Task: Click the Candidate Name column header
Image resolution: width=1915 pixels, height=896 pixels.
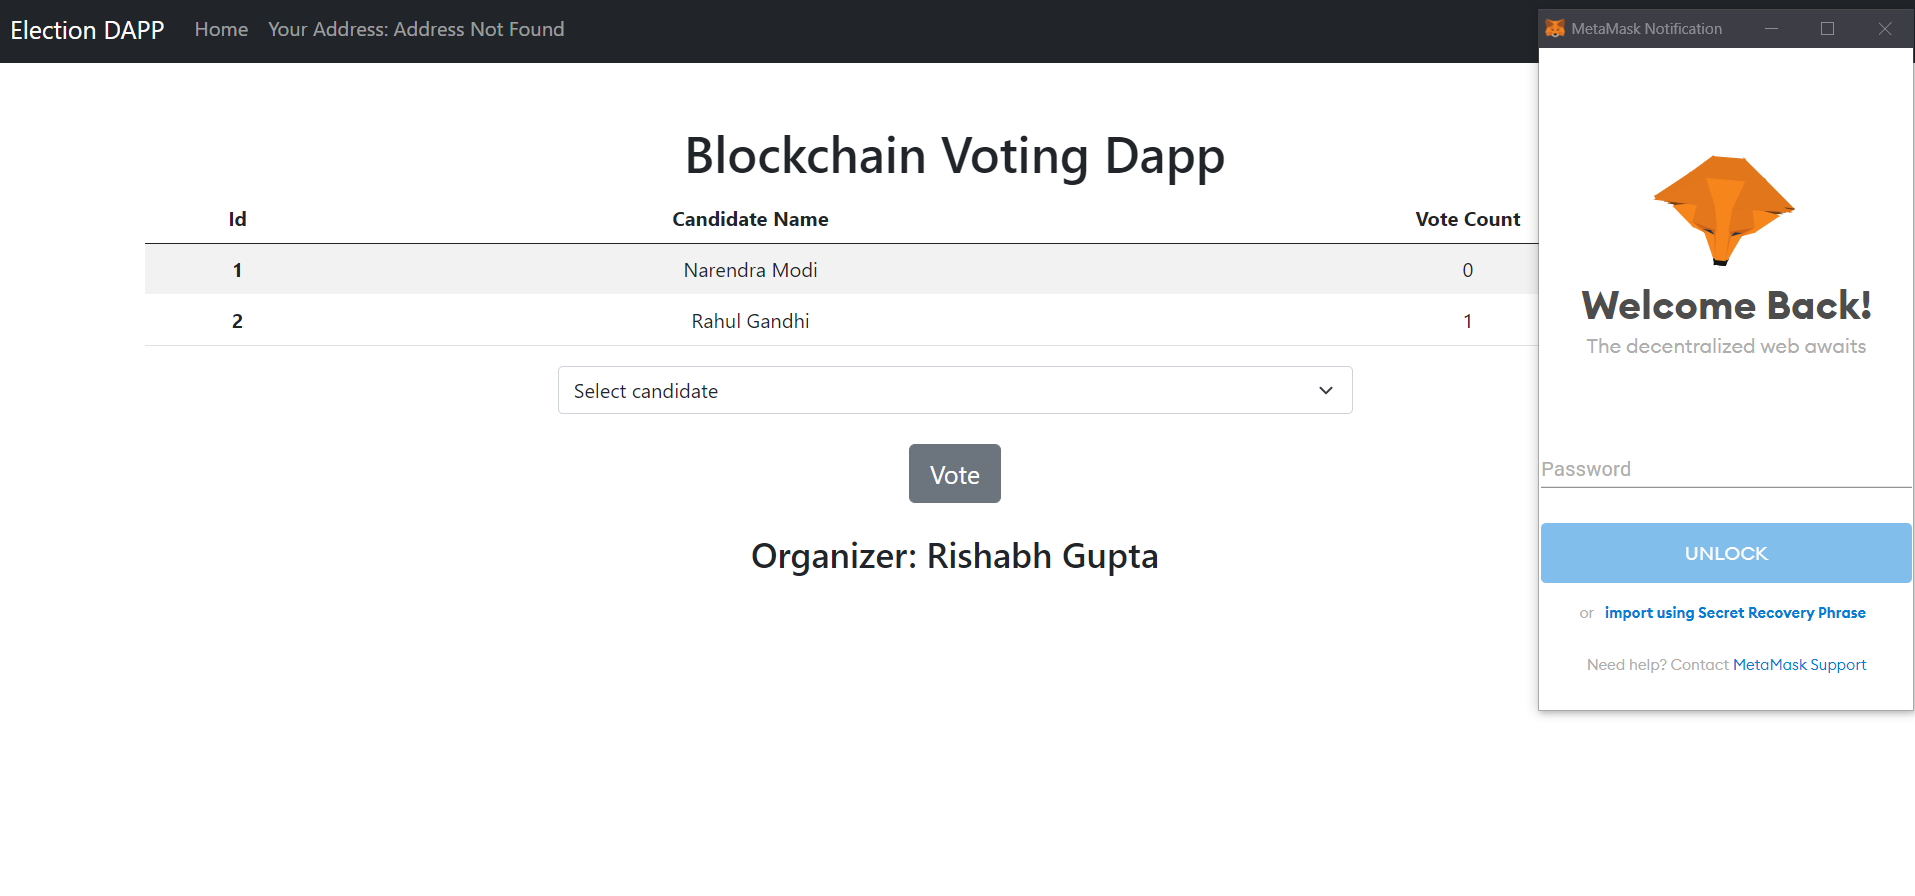Action: [750, 219]
